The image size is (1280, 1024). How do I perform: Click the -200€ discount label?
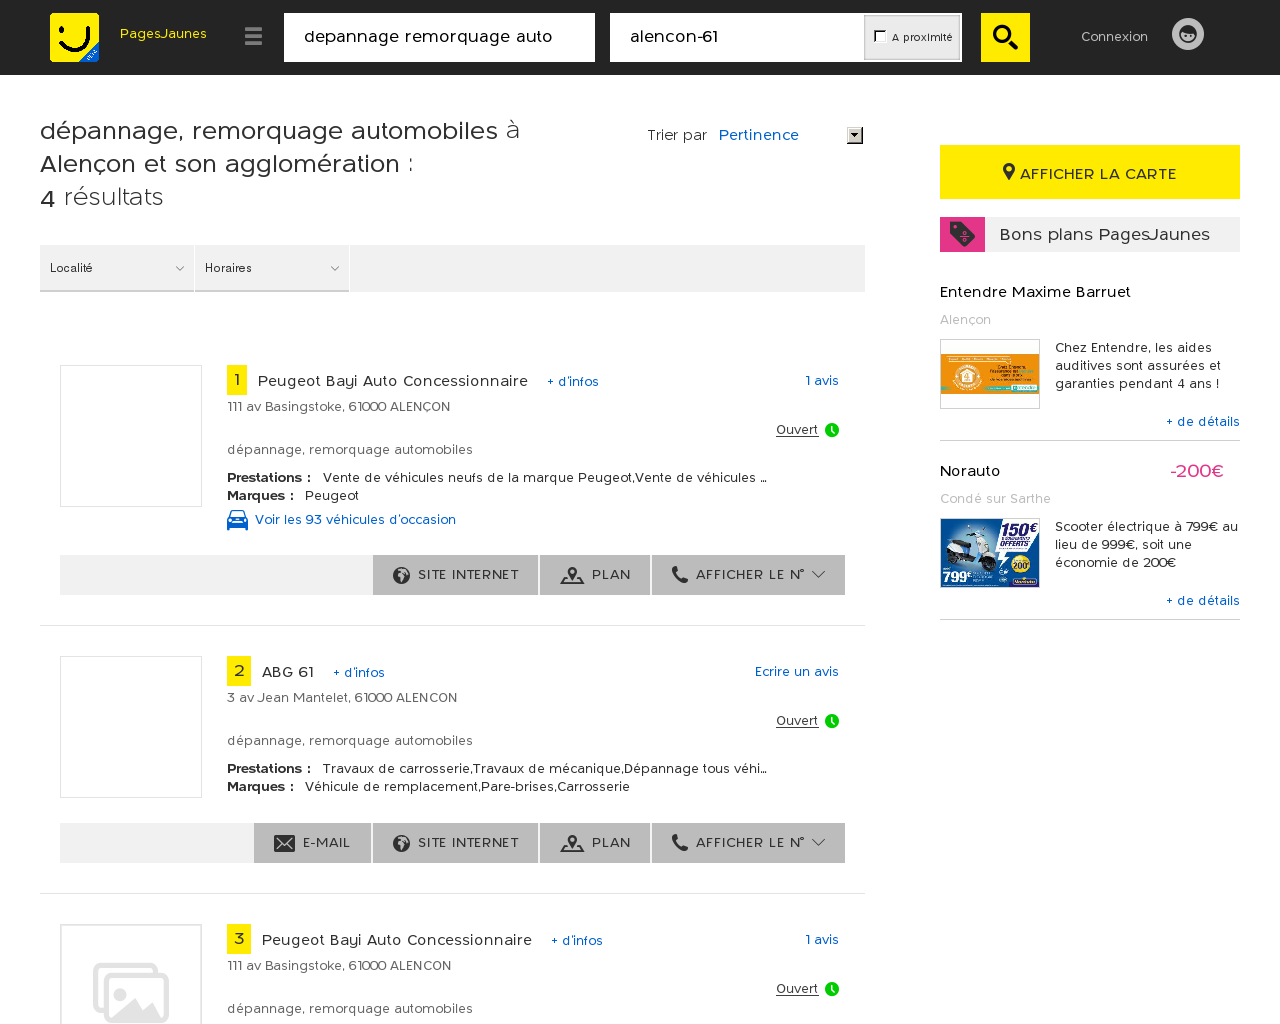(x=1197, y=471)
